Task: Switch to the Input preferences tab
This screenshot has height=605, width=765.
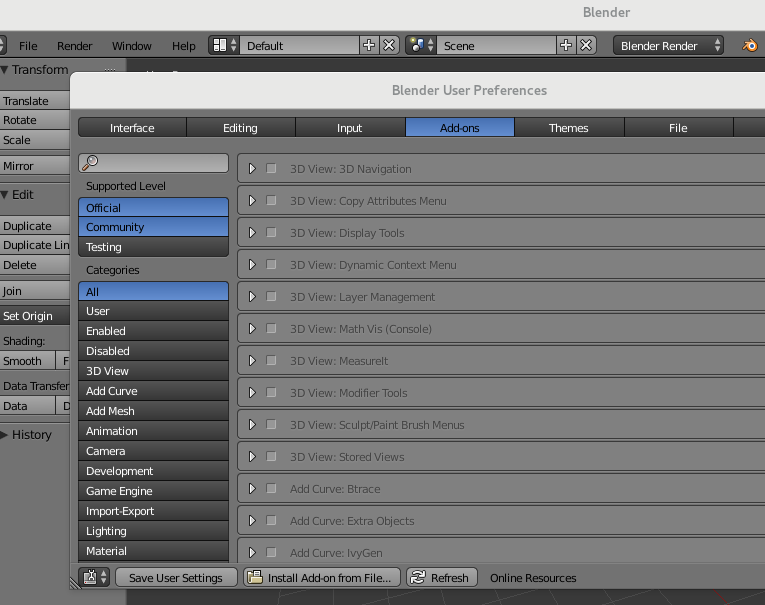Action: pyautogui.click(x=350, y=128)
